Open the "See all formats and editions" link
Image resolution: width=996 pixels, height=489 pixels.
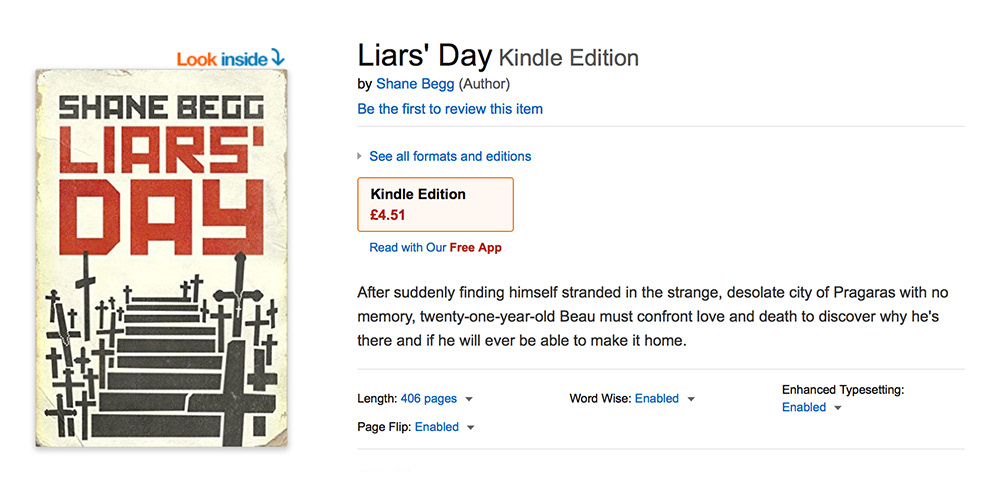pos(450,156)
